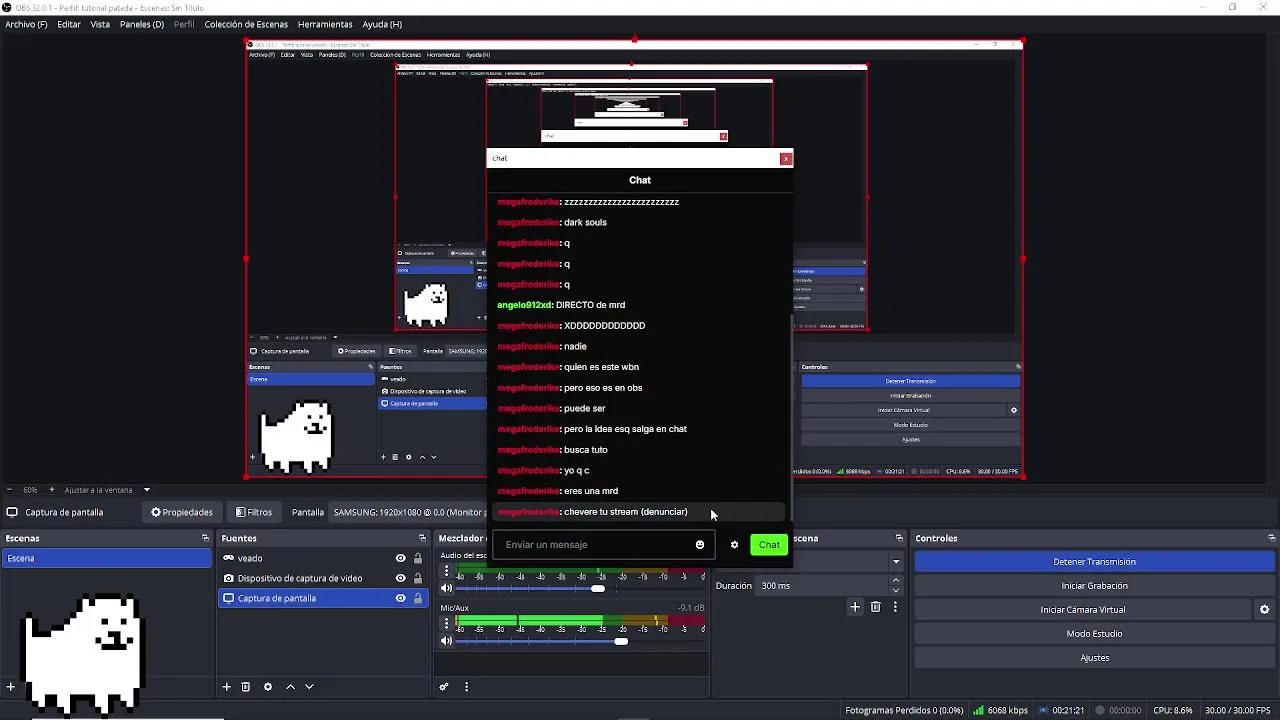Zoom in the preview with plus icon

[x=52, y=490]
